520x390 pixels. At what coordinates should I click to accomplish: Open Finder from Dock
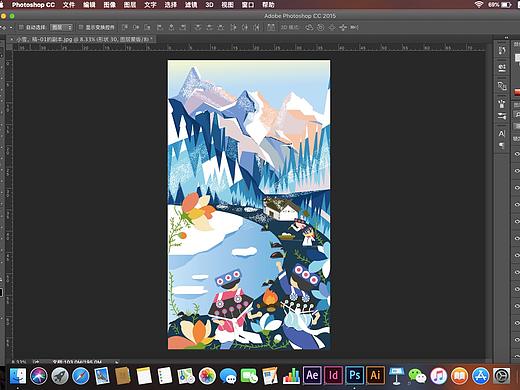(x=18, y=376)
